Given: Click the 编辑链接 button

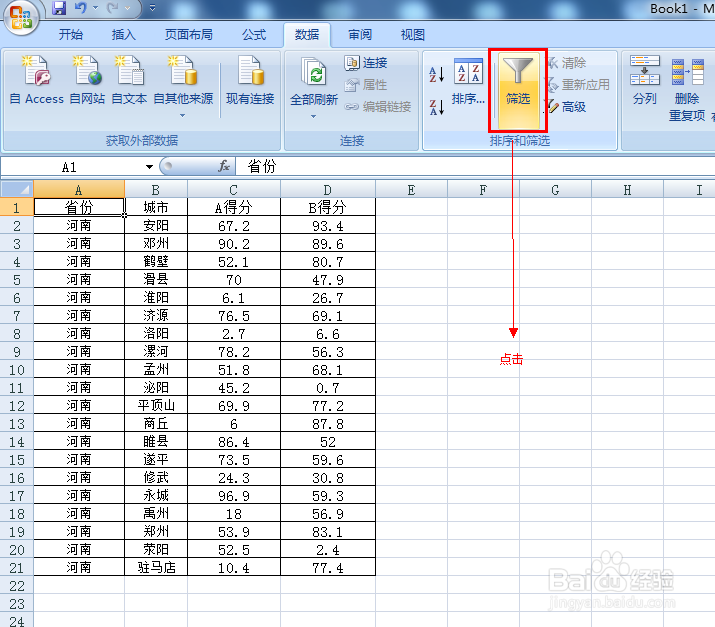Looking at the screenshot, I should pos(378,107).
